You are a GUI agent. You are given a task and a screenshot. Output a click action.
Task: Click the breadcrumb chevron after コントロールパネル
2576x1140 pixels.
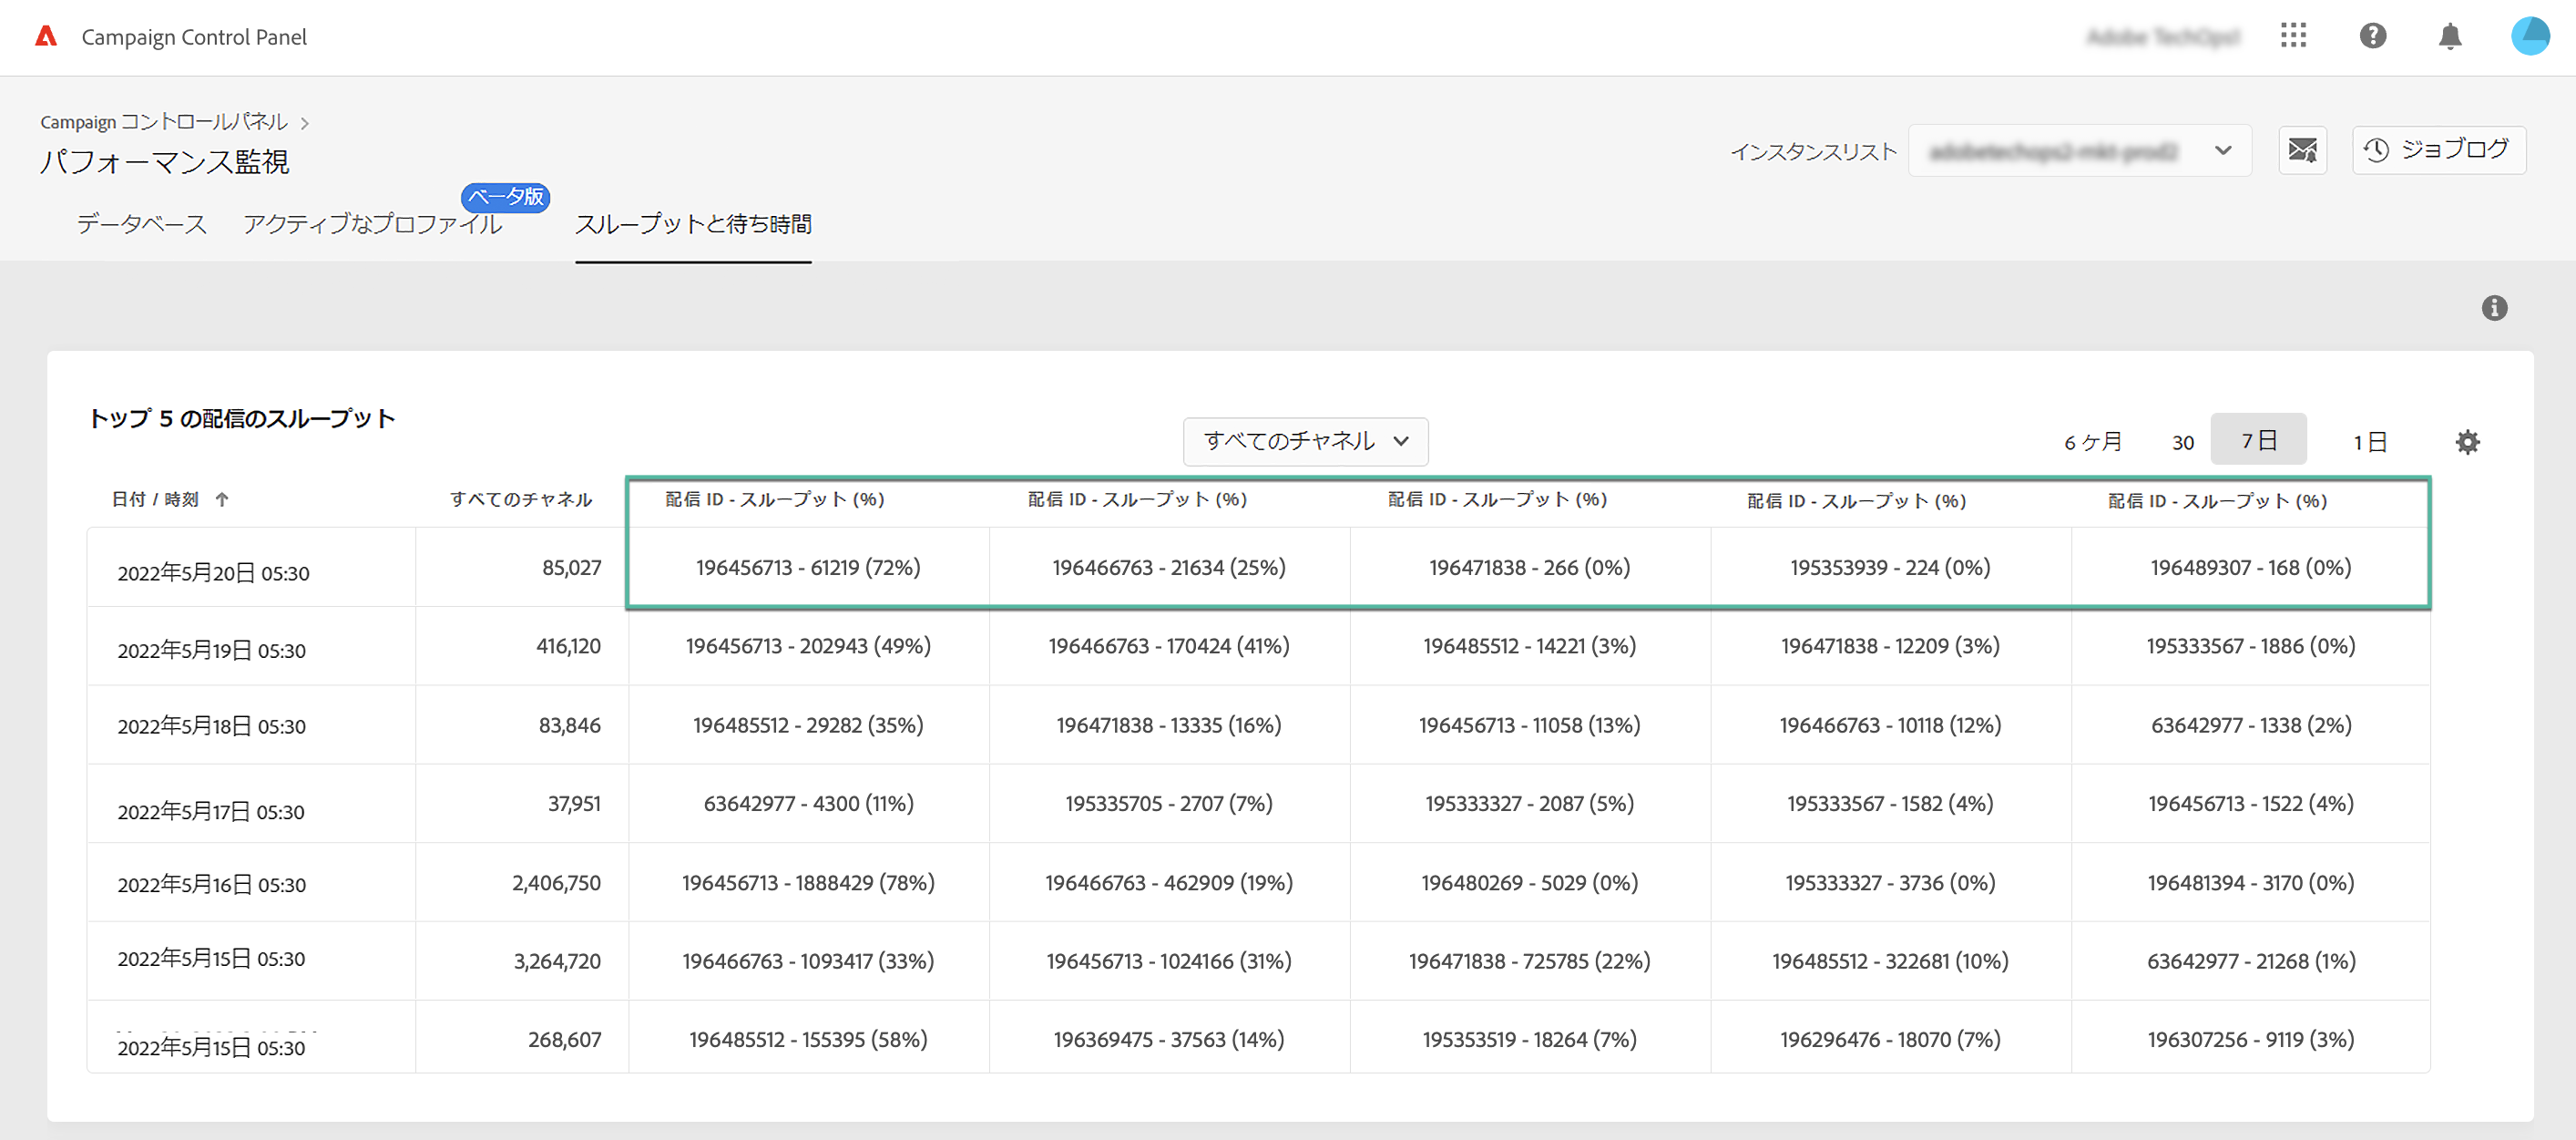click(305, 123)
